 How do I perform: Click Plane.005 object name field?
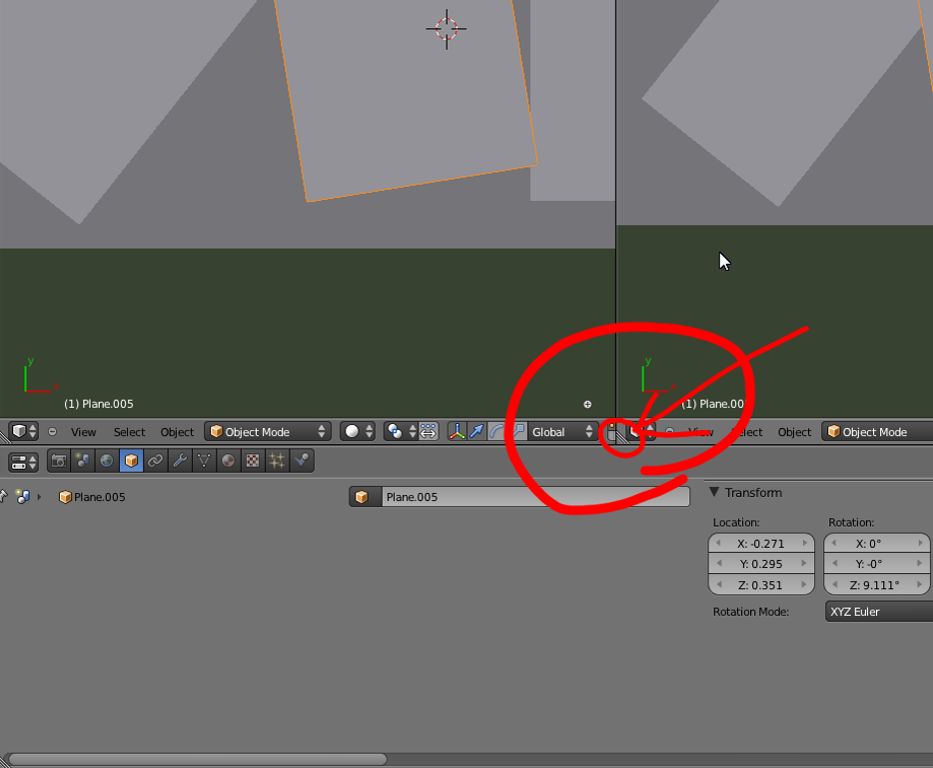click(x=536, y=497)
